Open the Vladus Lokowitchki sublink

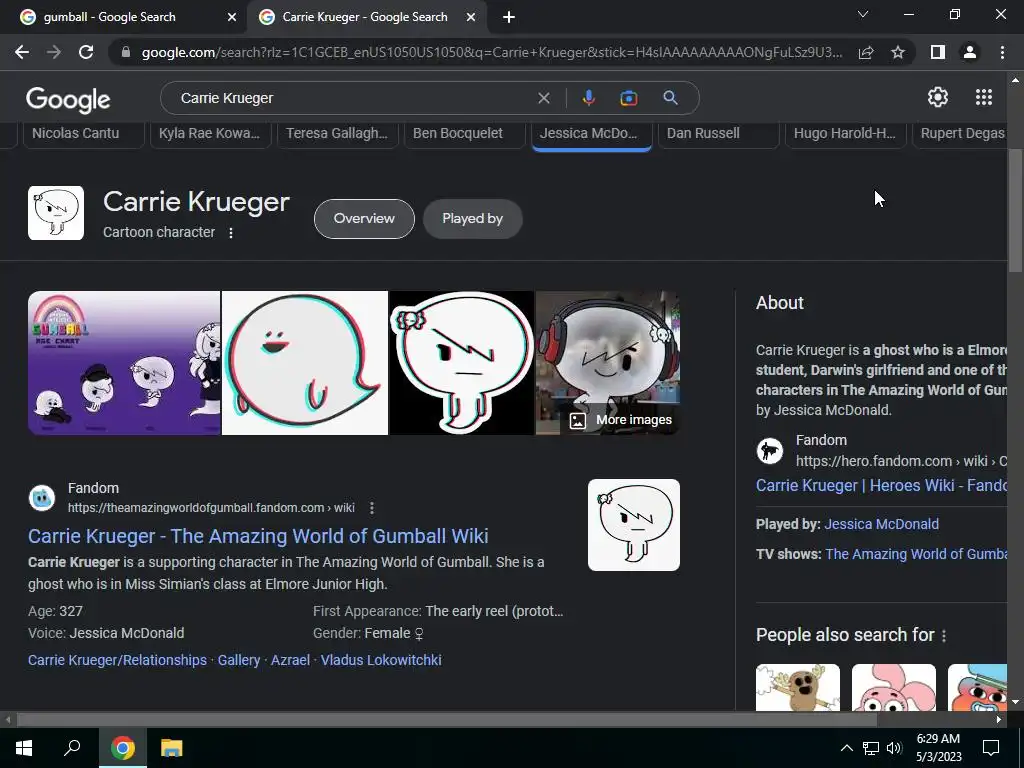381,660
